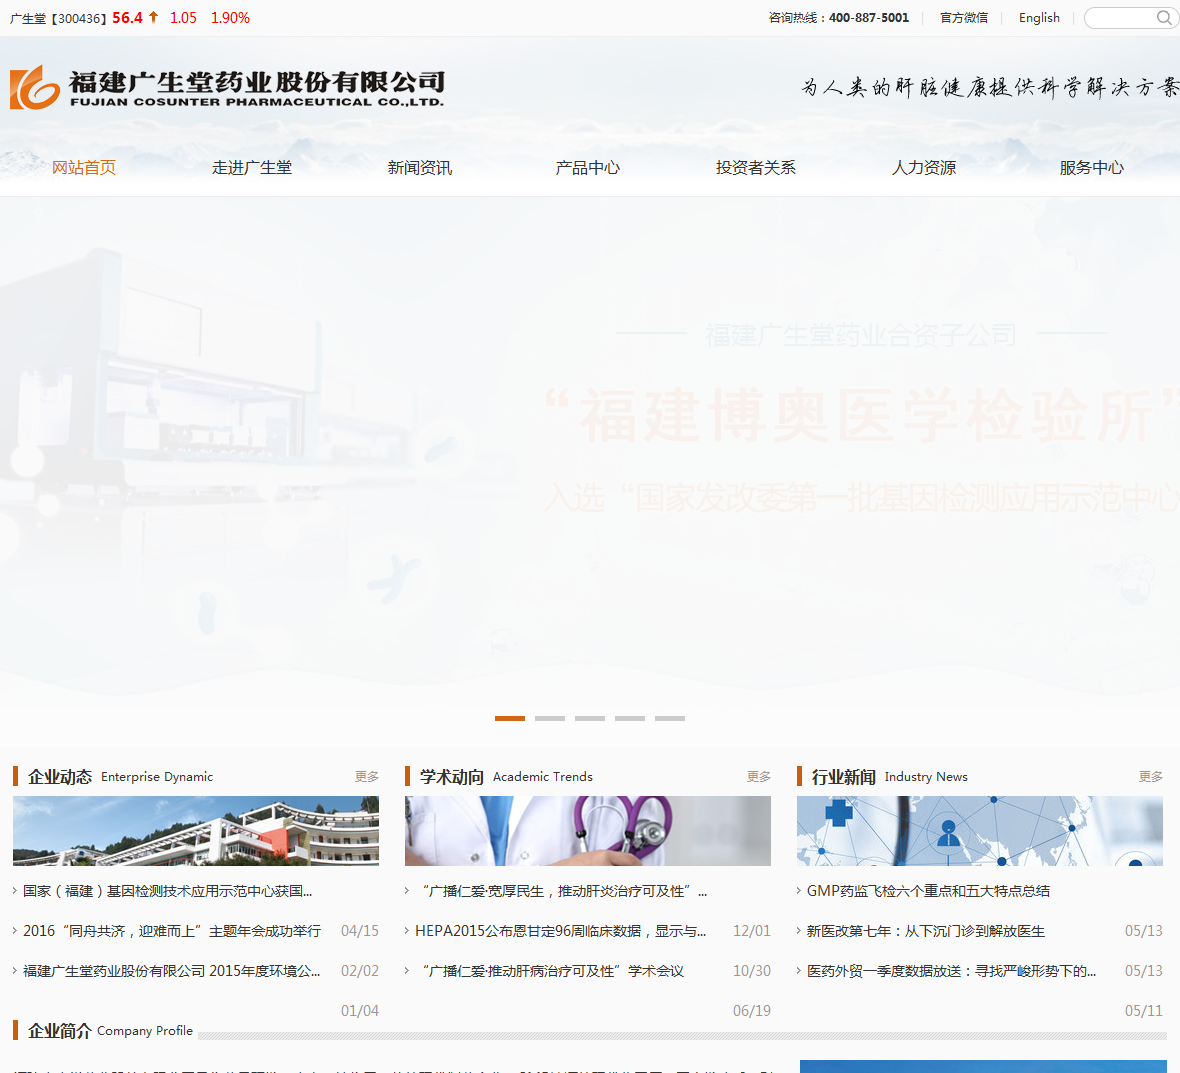This screenshot has width=1180, height=1073.
Task: Click the search magnifier icon
Action: tap(1163, 17)
